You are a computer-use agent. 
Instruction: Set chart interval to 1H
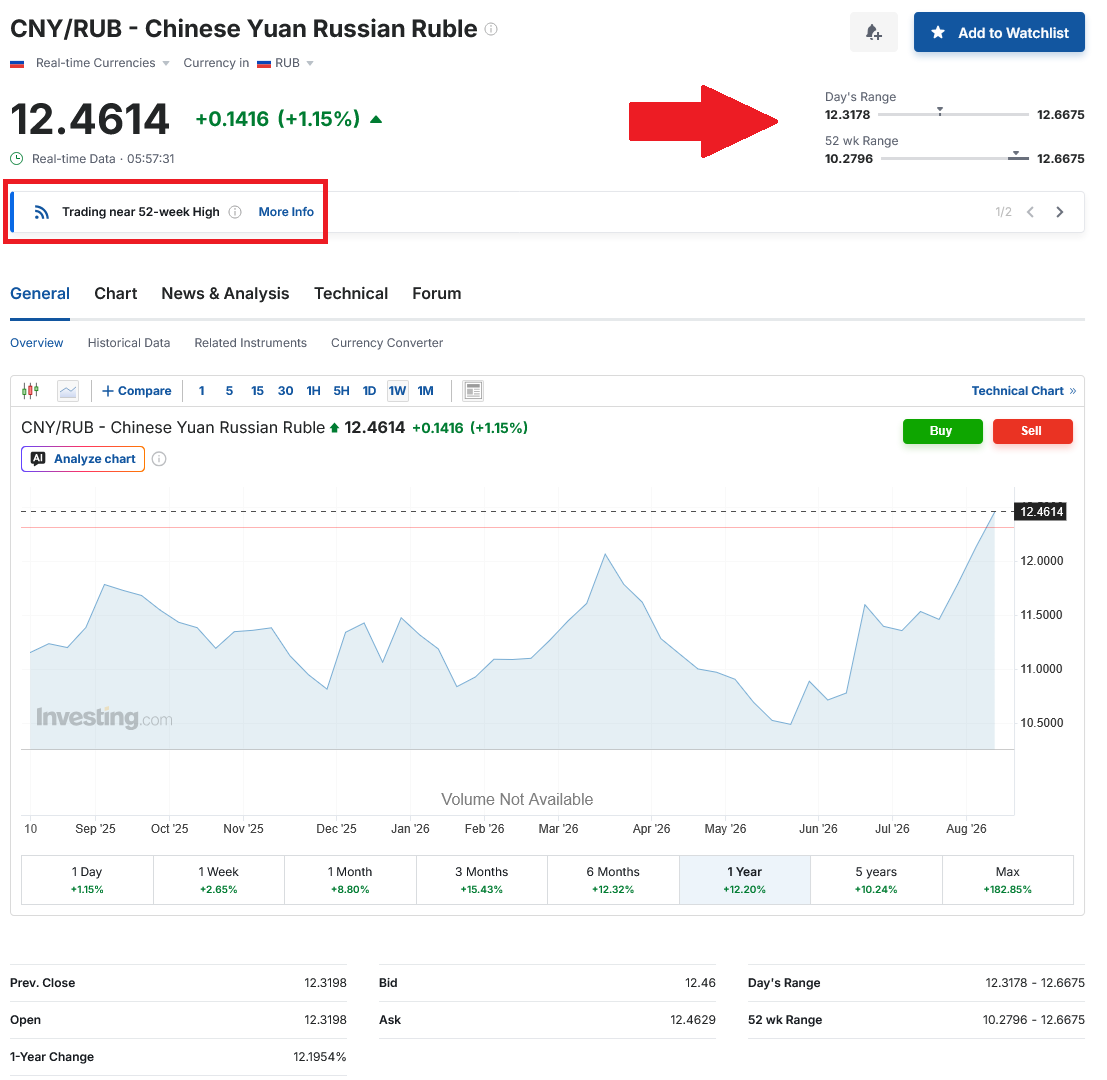[313, 390]
